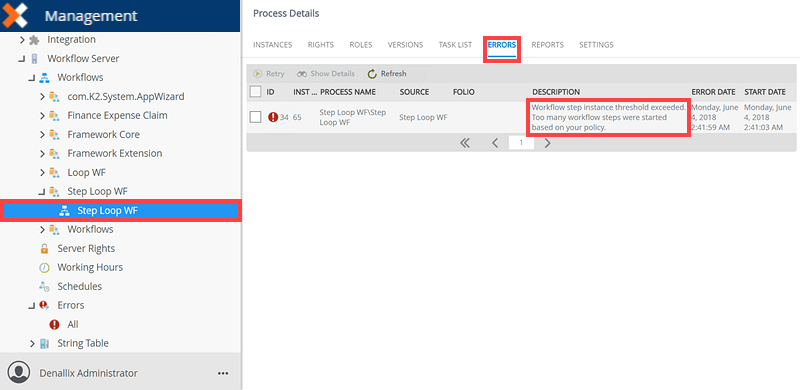This screenshot has width=800, height=390.
Task: Click the red error icon beside All
Action: (x=54, y=325)
